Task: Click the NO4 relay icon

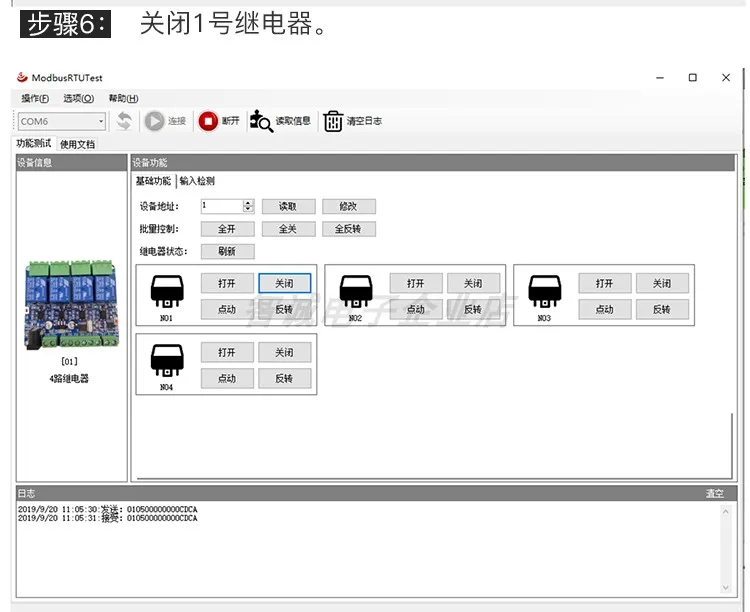Action: 167,360
